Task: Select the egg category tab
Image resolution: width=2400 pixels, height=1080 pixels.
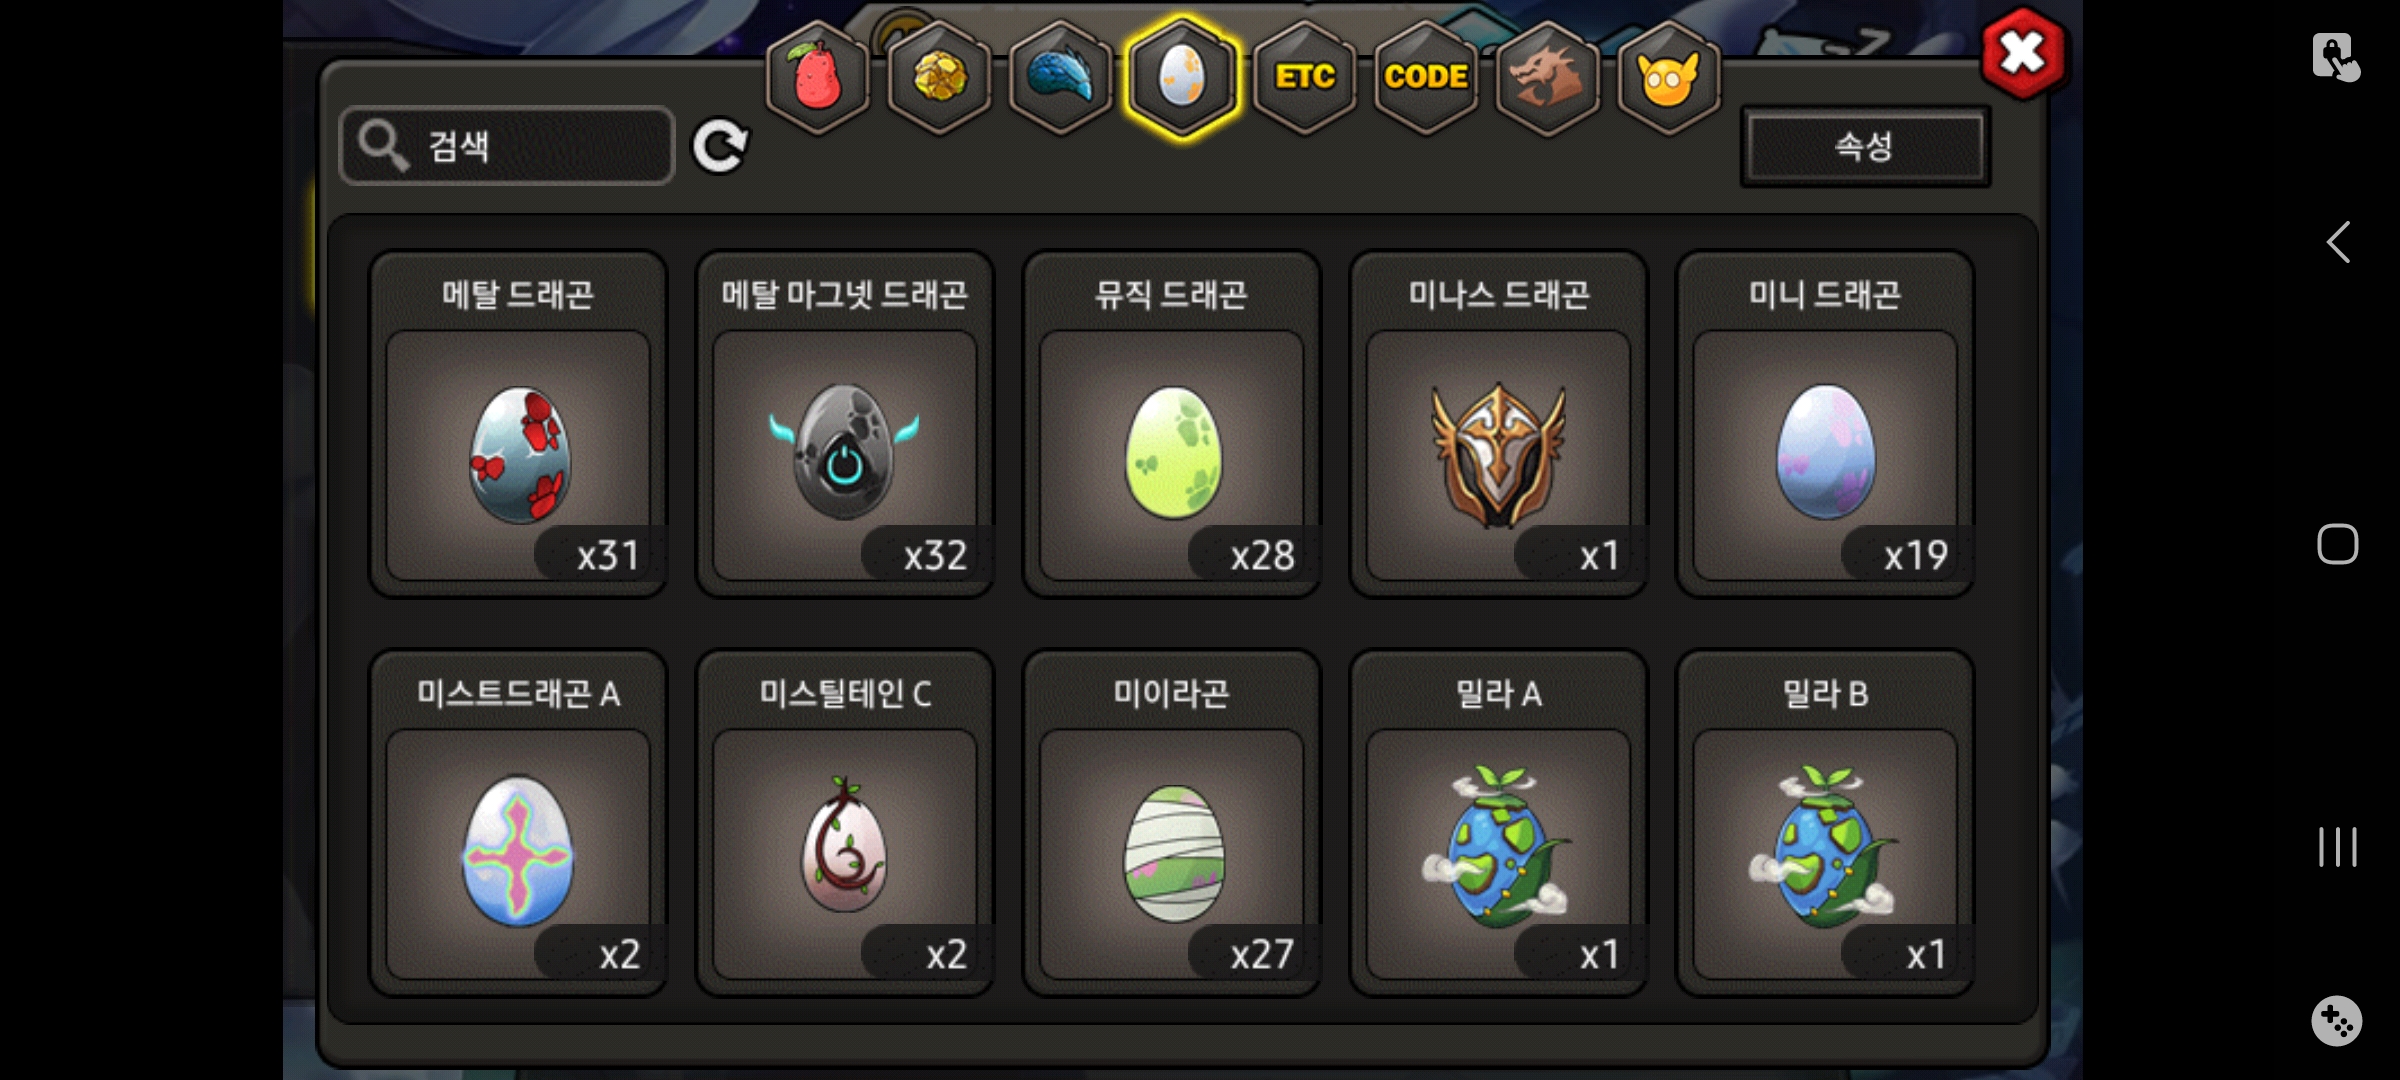Action: click(1182, 77)
